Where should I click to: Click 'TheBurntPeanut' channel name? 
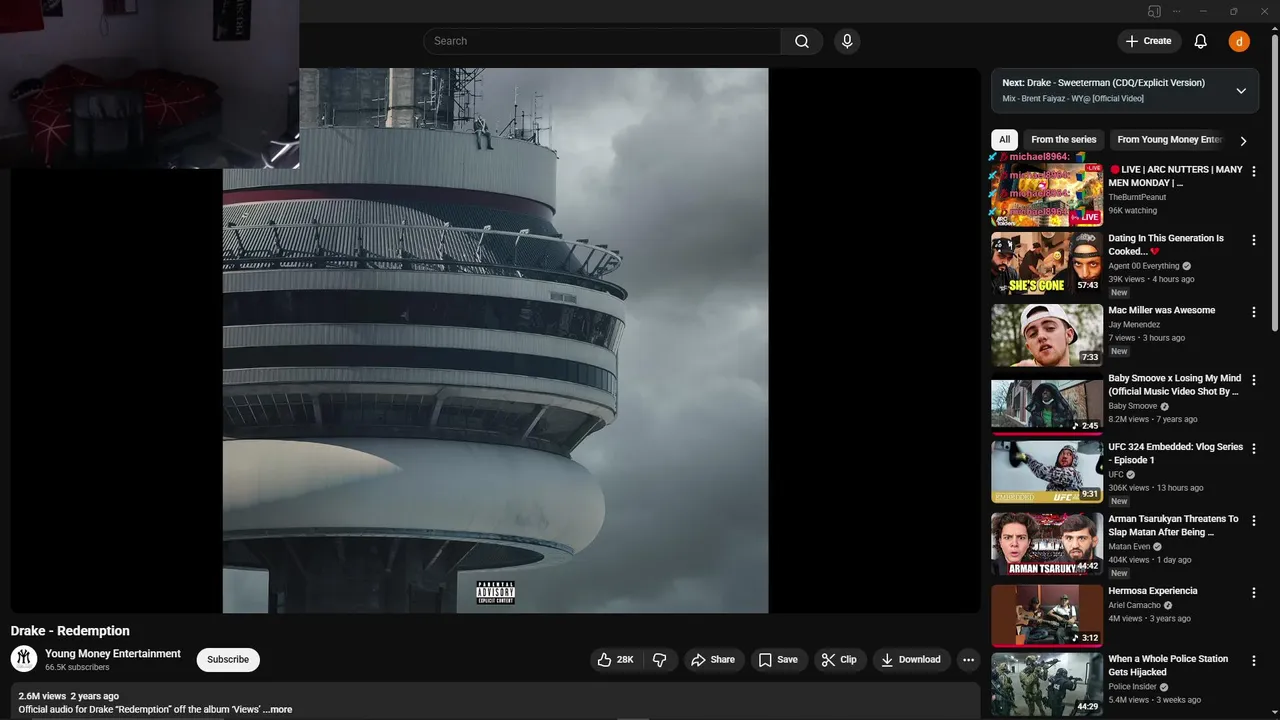[1137, 197]
